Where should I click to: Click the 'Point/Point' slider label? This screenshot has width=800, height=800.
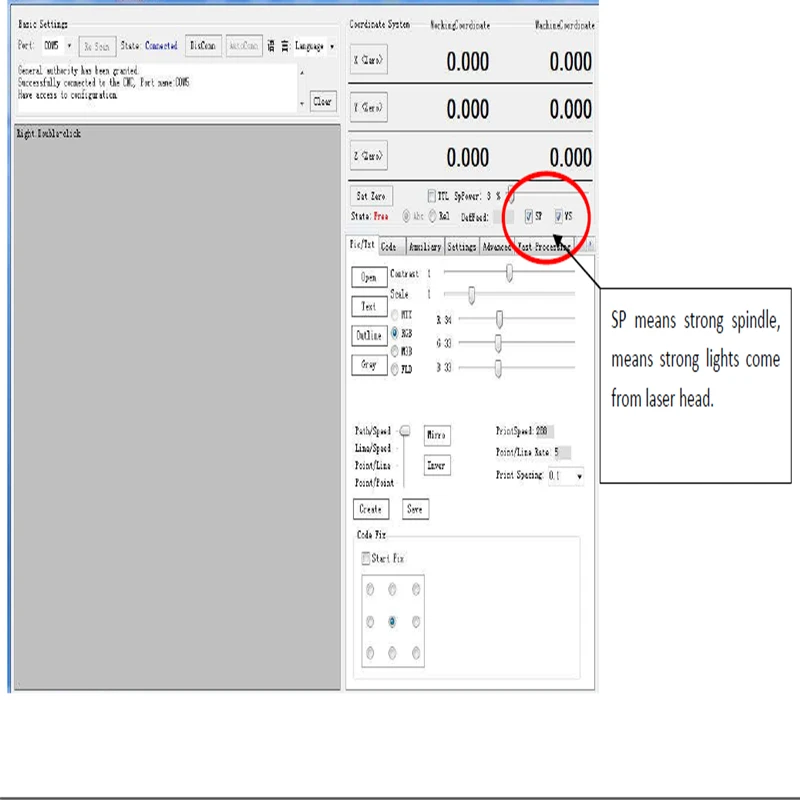point(374,483)
